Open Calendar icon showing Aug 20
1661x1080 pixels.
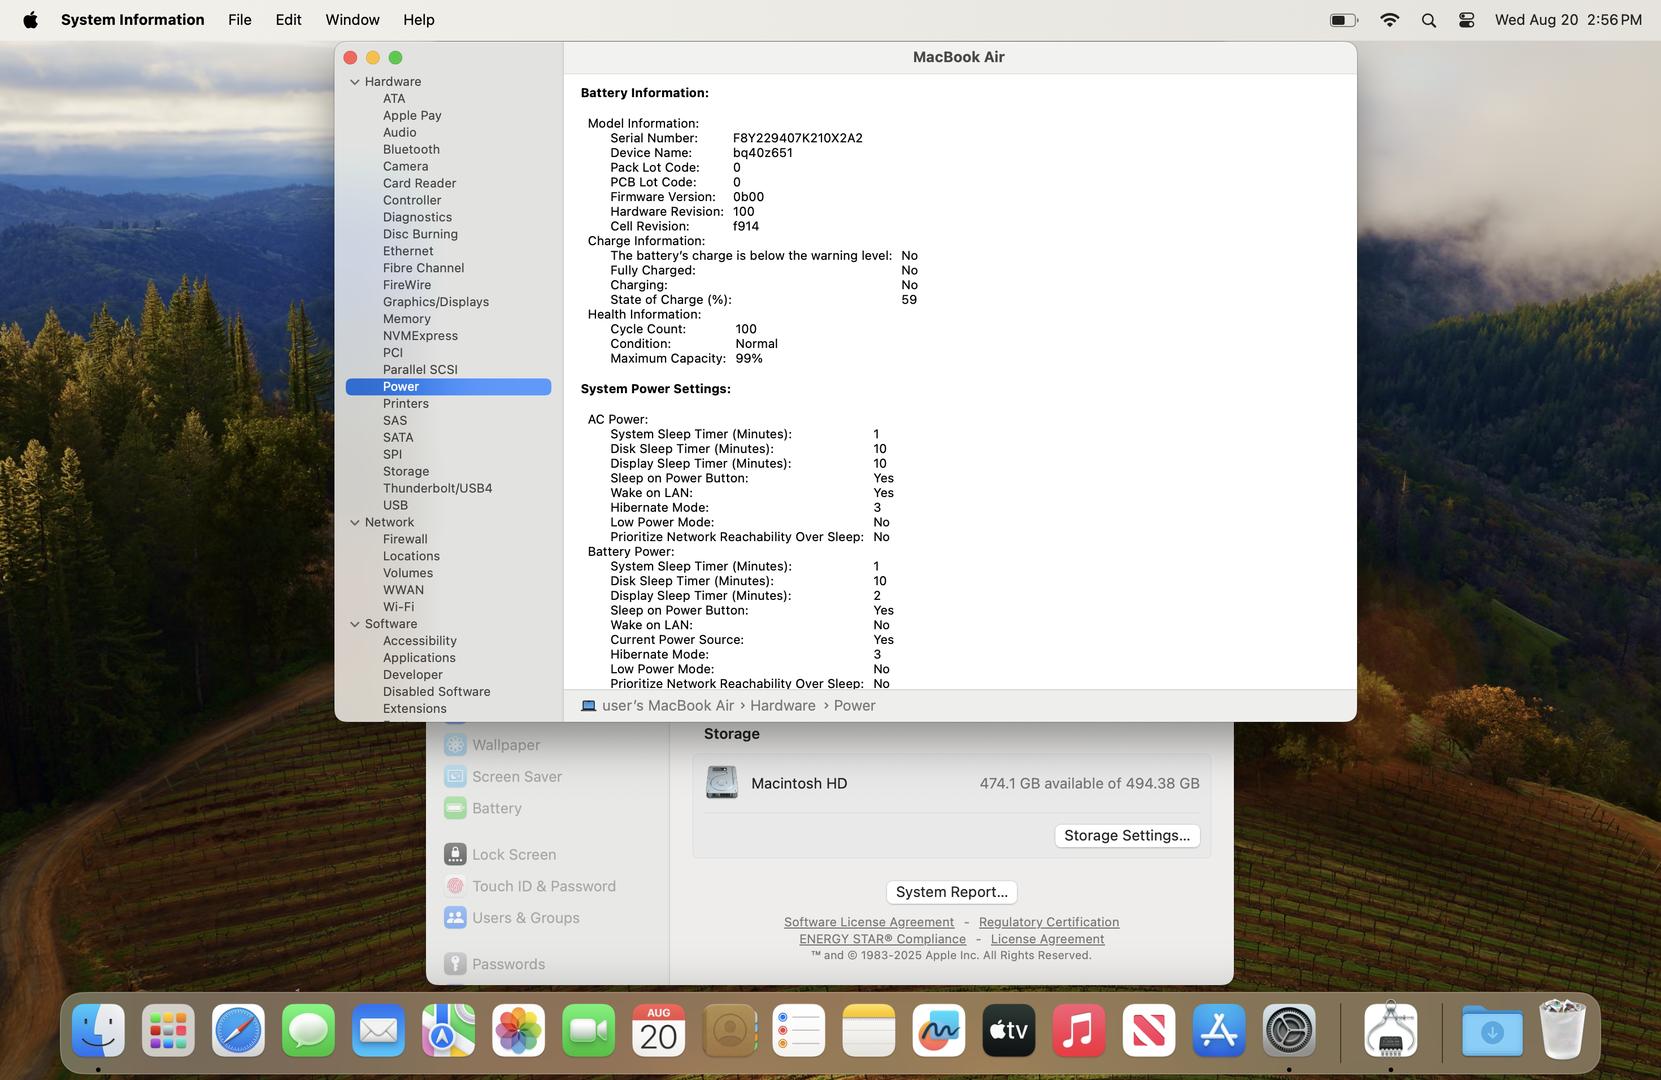658,1030
